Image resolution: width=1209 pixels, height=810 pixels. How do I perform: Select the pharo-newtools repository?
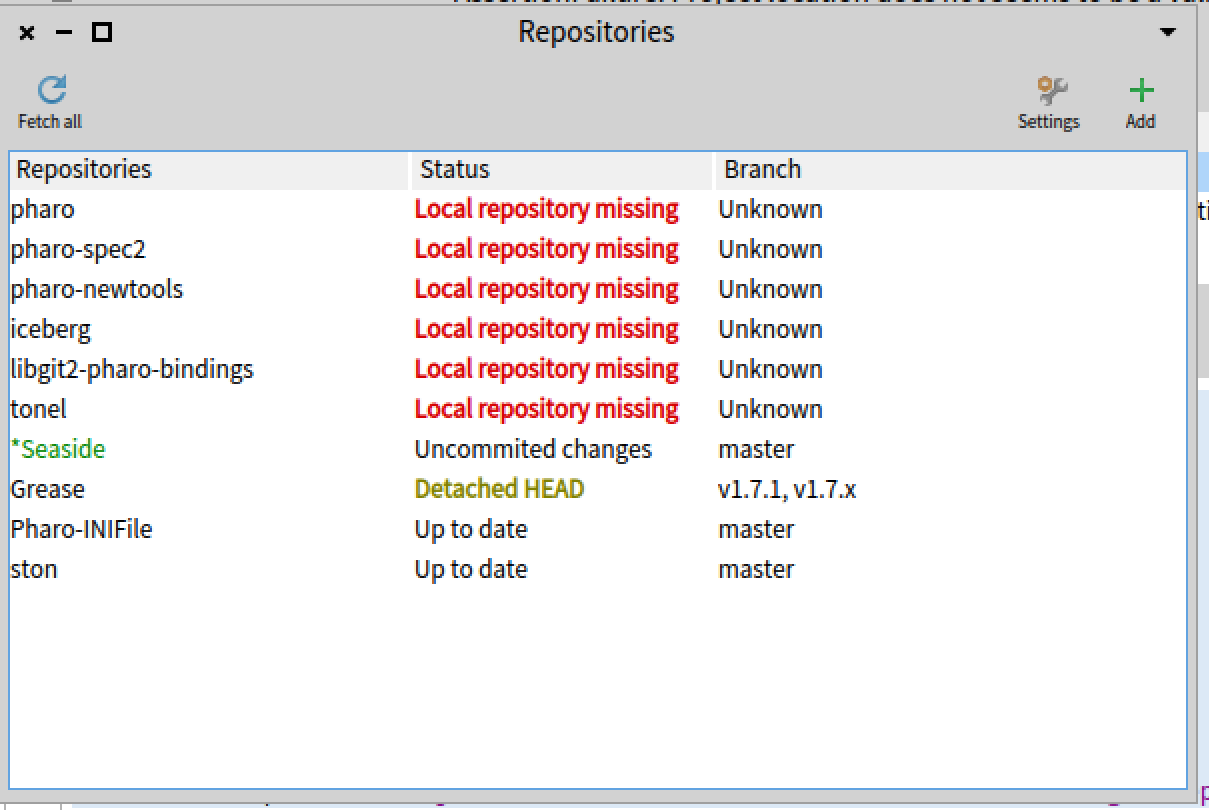tap(97, 290)
